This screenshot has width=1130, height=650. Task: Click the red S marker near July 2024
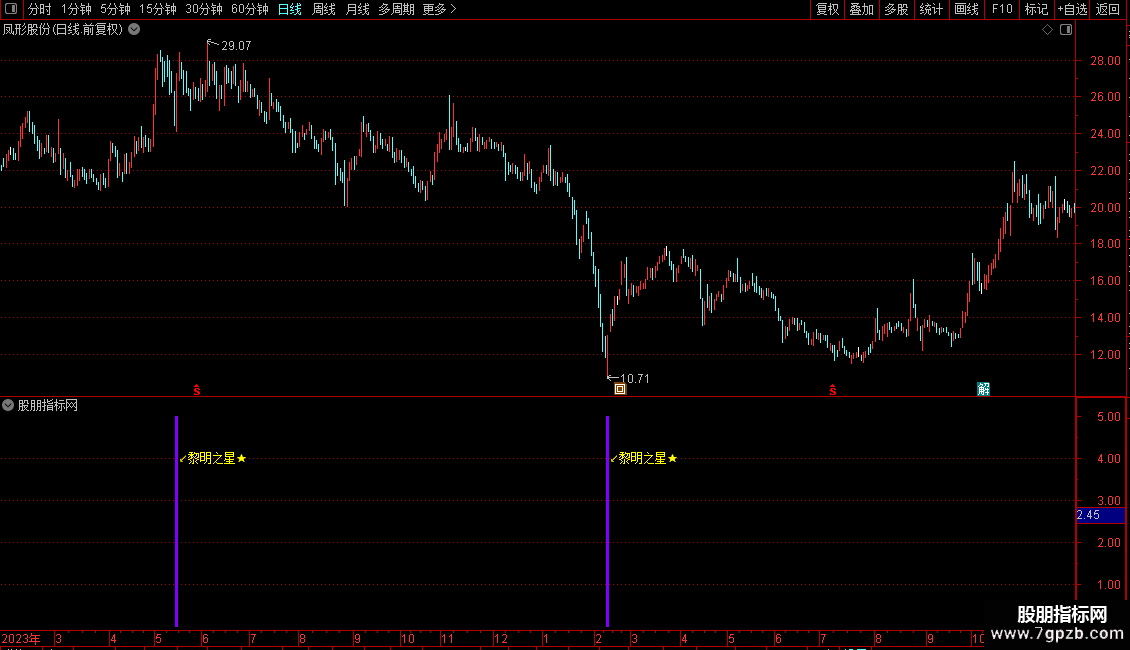(x=832, y=390)
